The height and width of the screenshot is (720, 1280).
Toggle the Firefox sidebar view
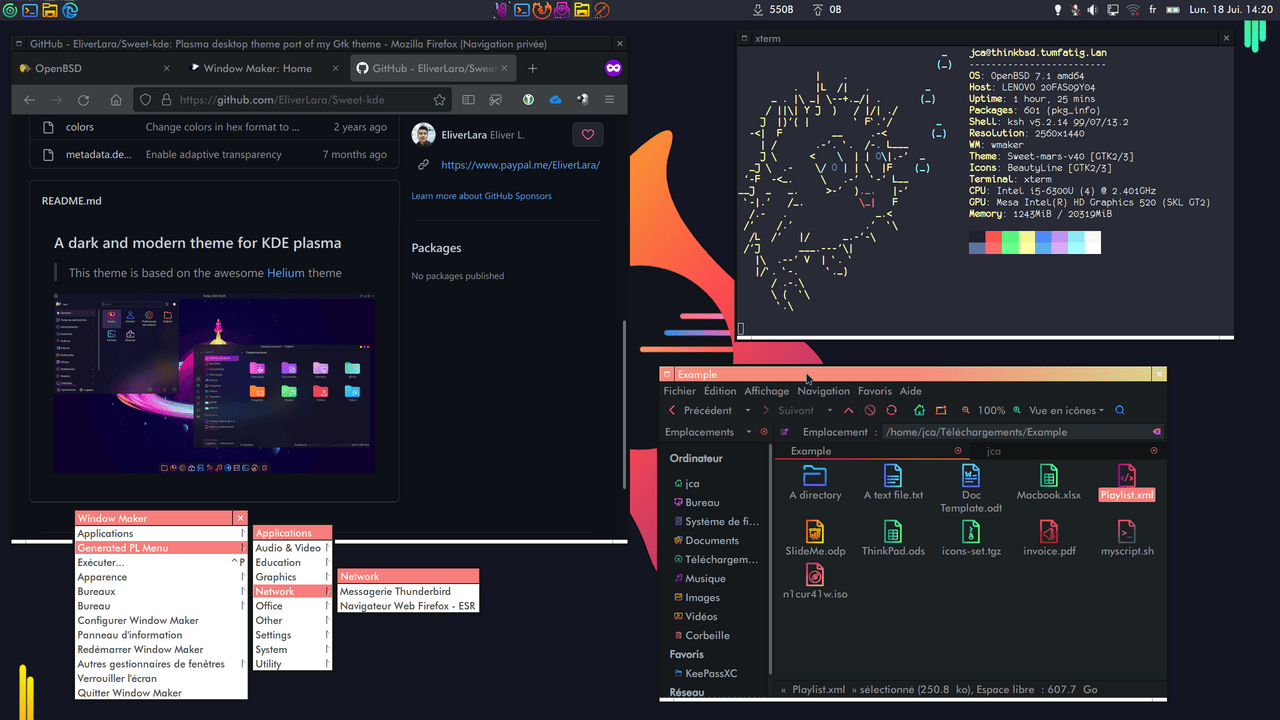pyautogui.click(x=468, y=100)
